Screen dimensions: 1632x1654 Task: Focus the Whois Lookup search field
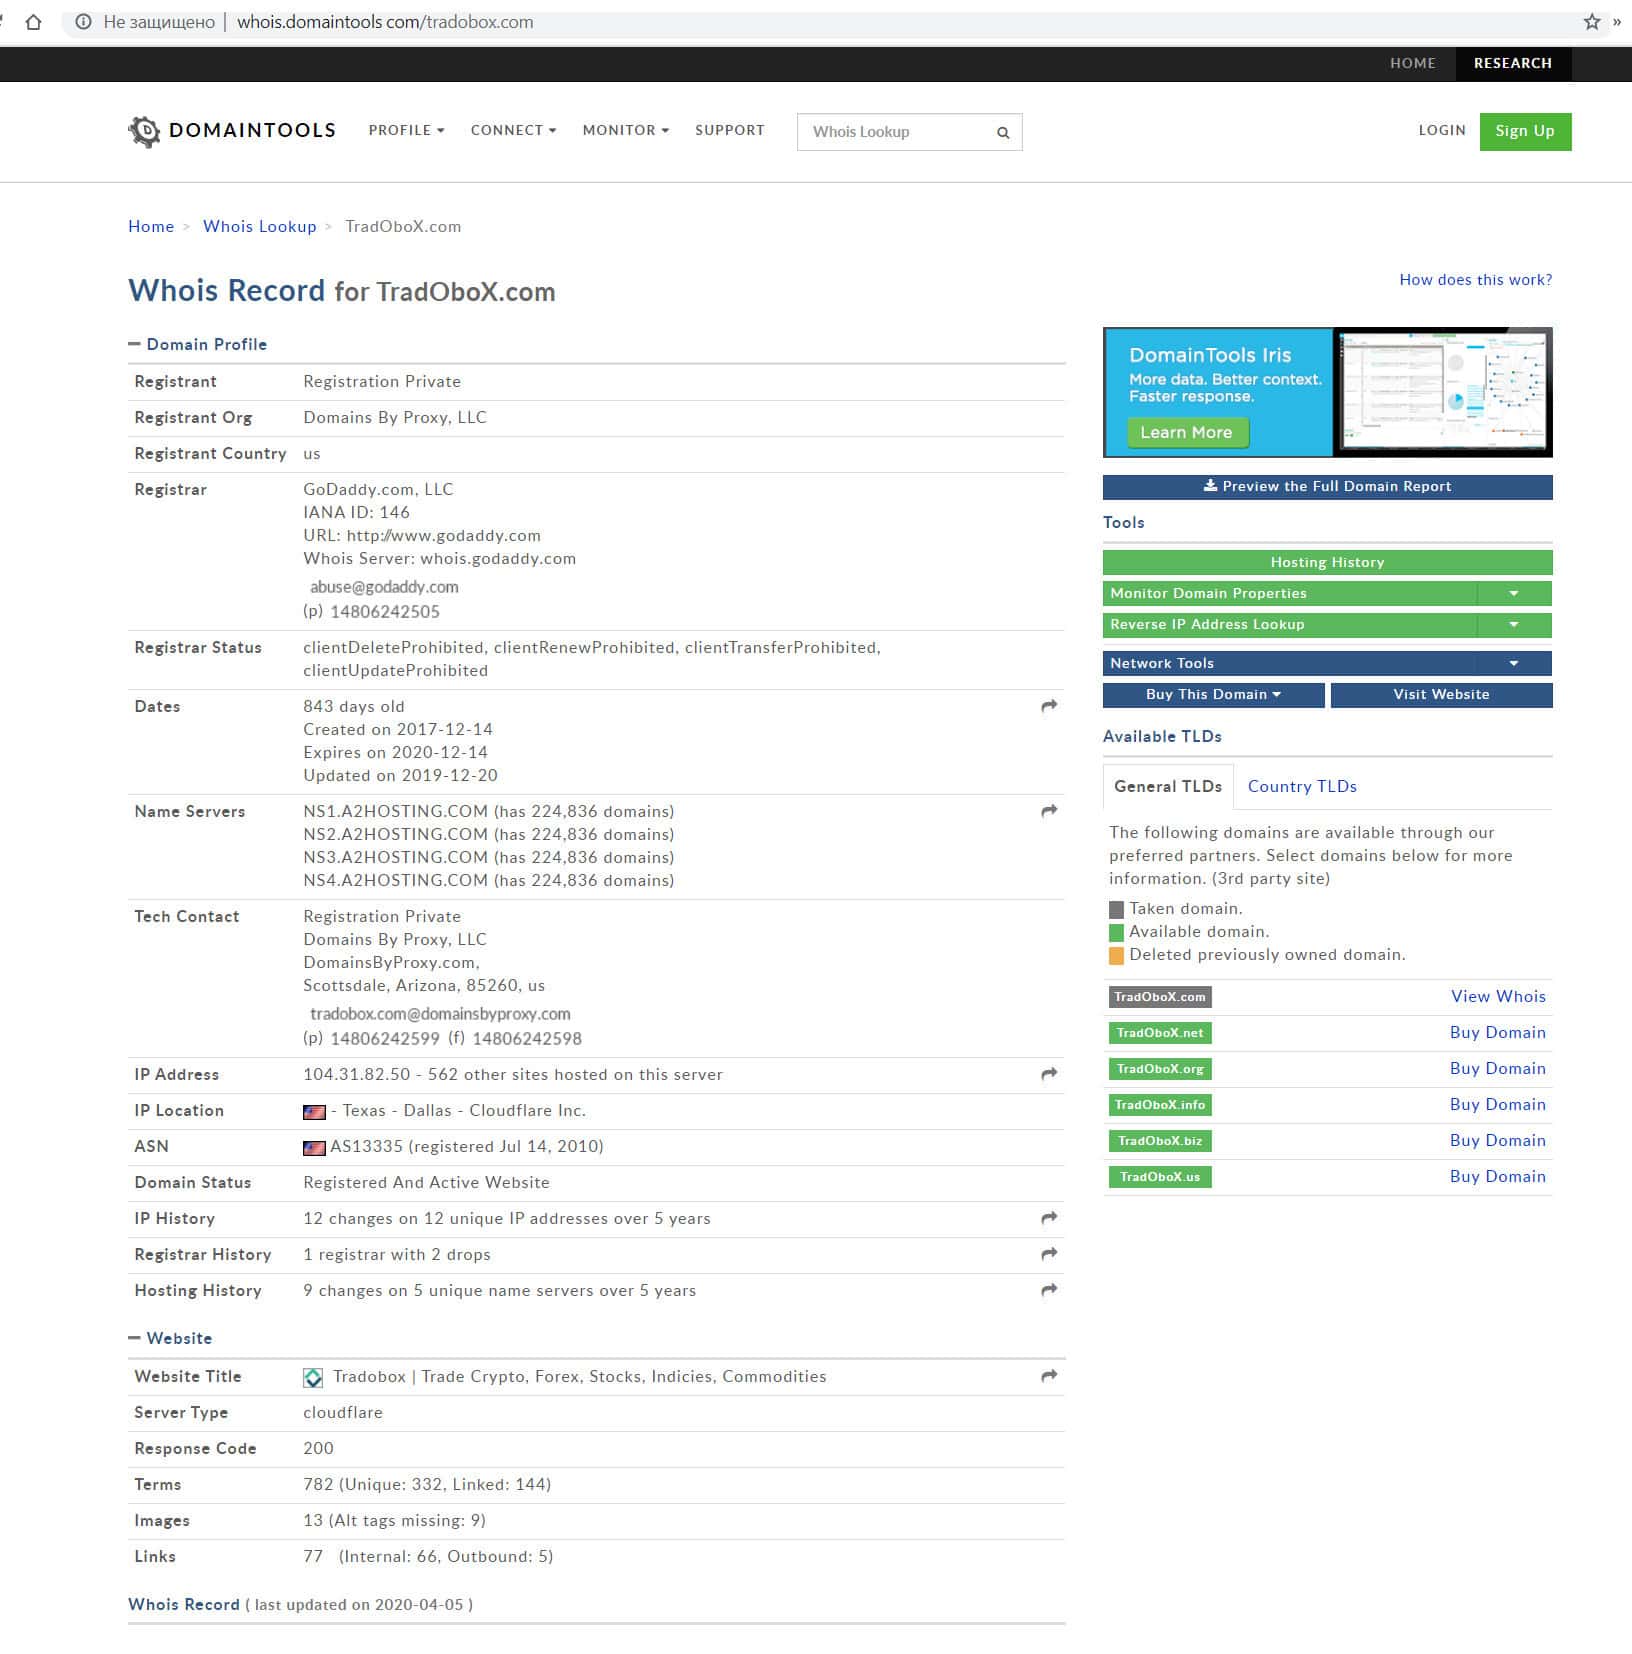click(x=895, y=132)
